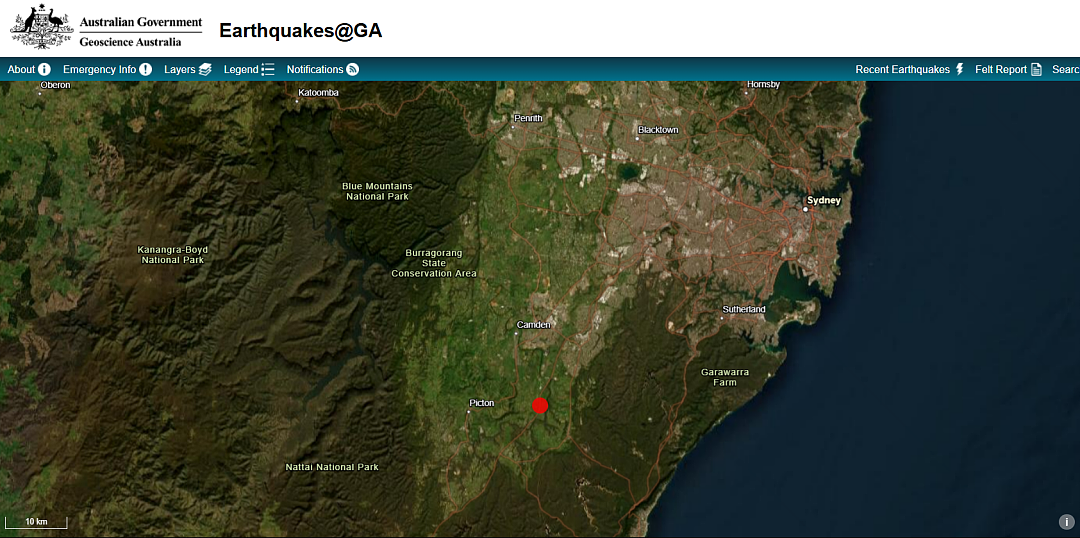The height and width of the screenshot is (538, 1080).
Task: Open the Layers menu
Action: [187, 70]
